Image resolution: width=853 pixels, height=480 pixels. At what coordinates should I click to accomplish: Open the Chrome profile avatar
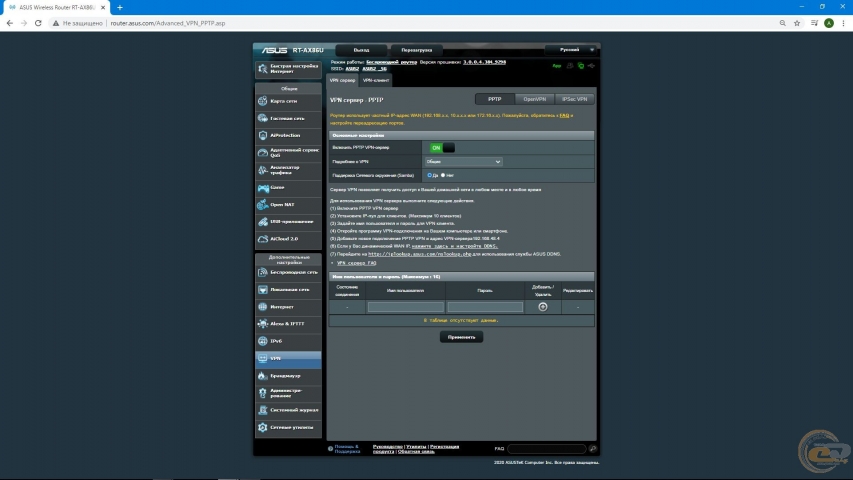coord(829,23)
